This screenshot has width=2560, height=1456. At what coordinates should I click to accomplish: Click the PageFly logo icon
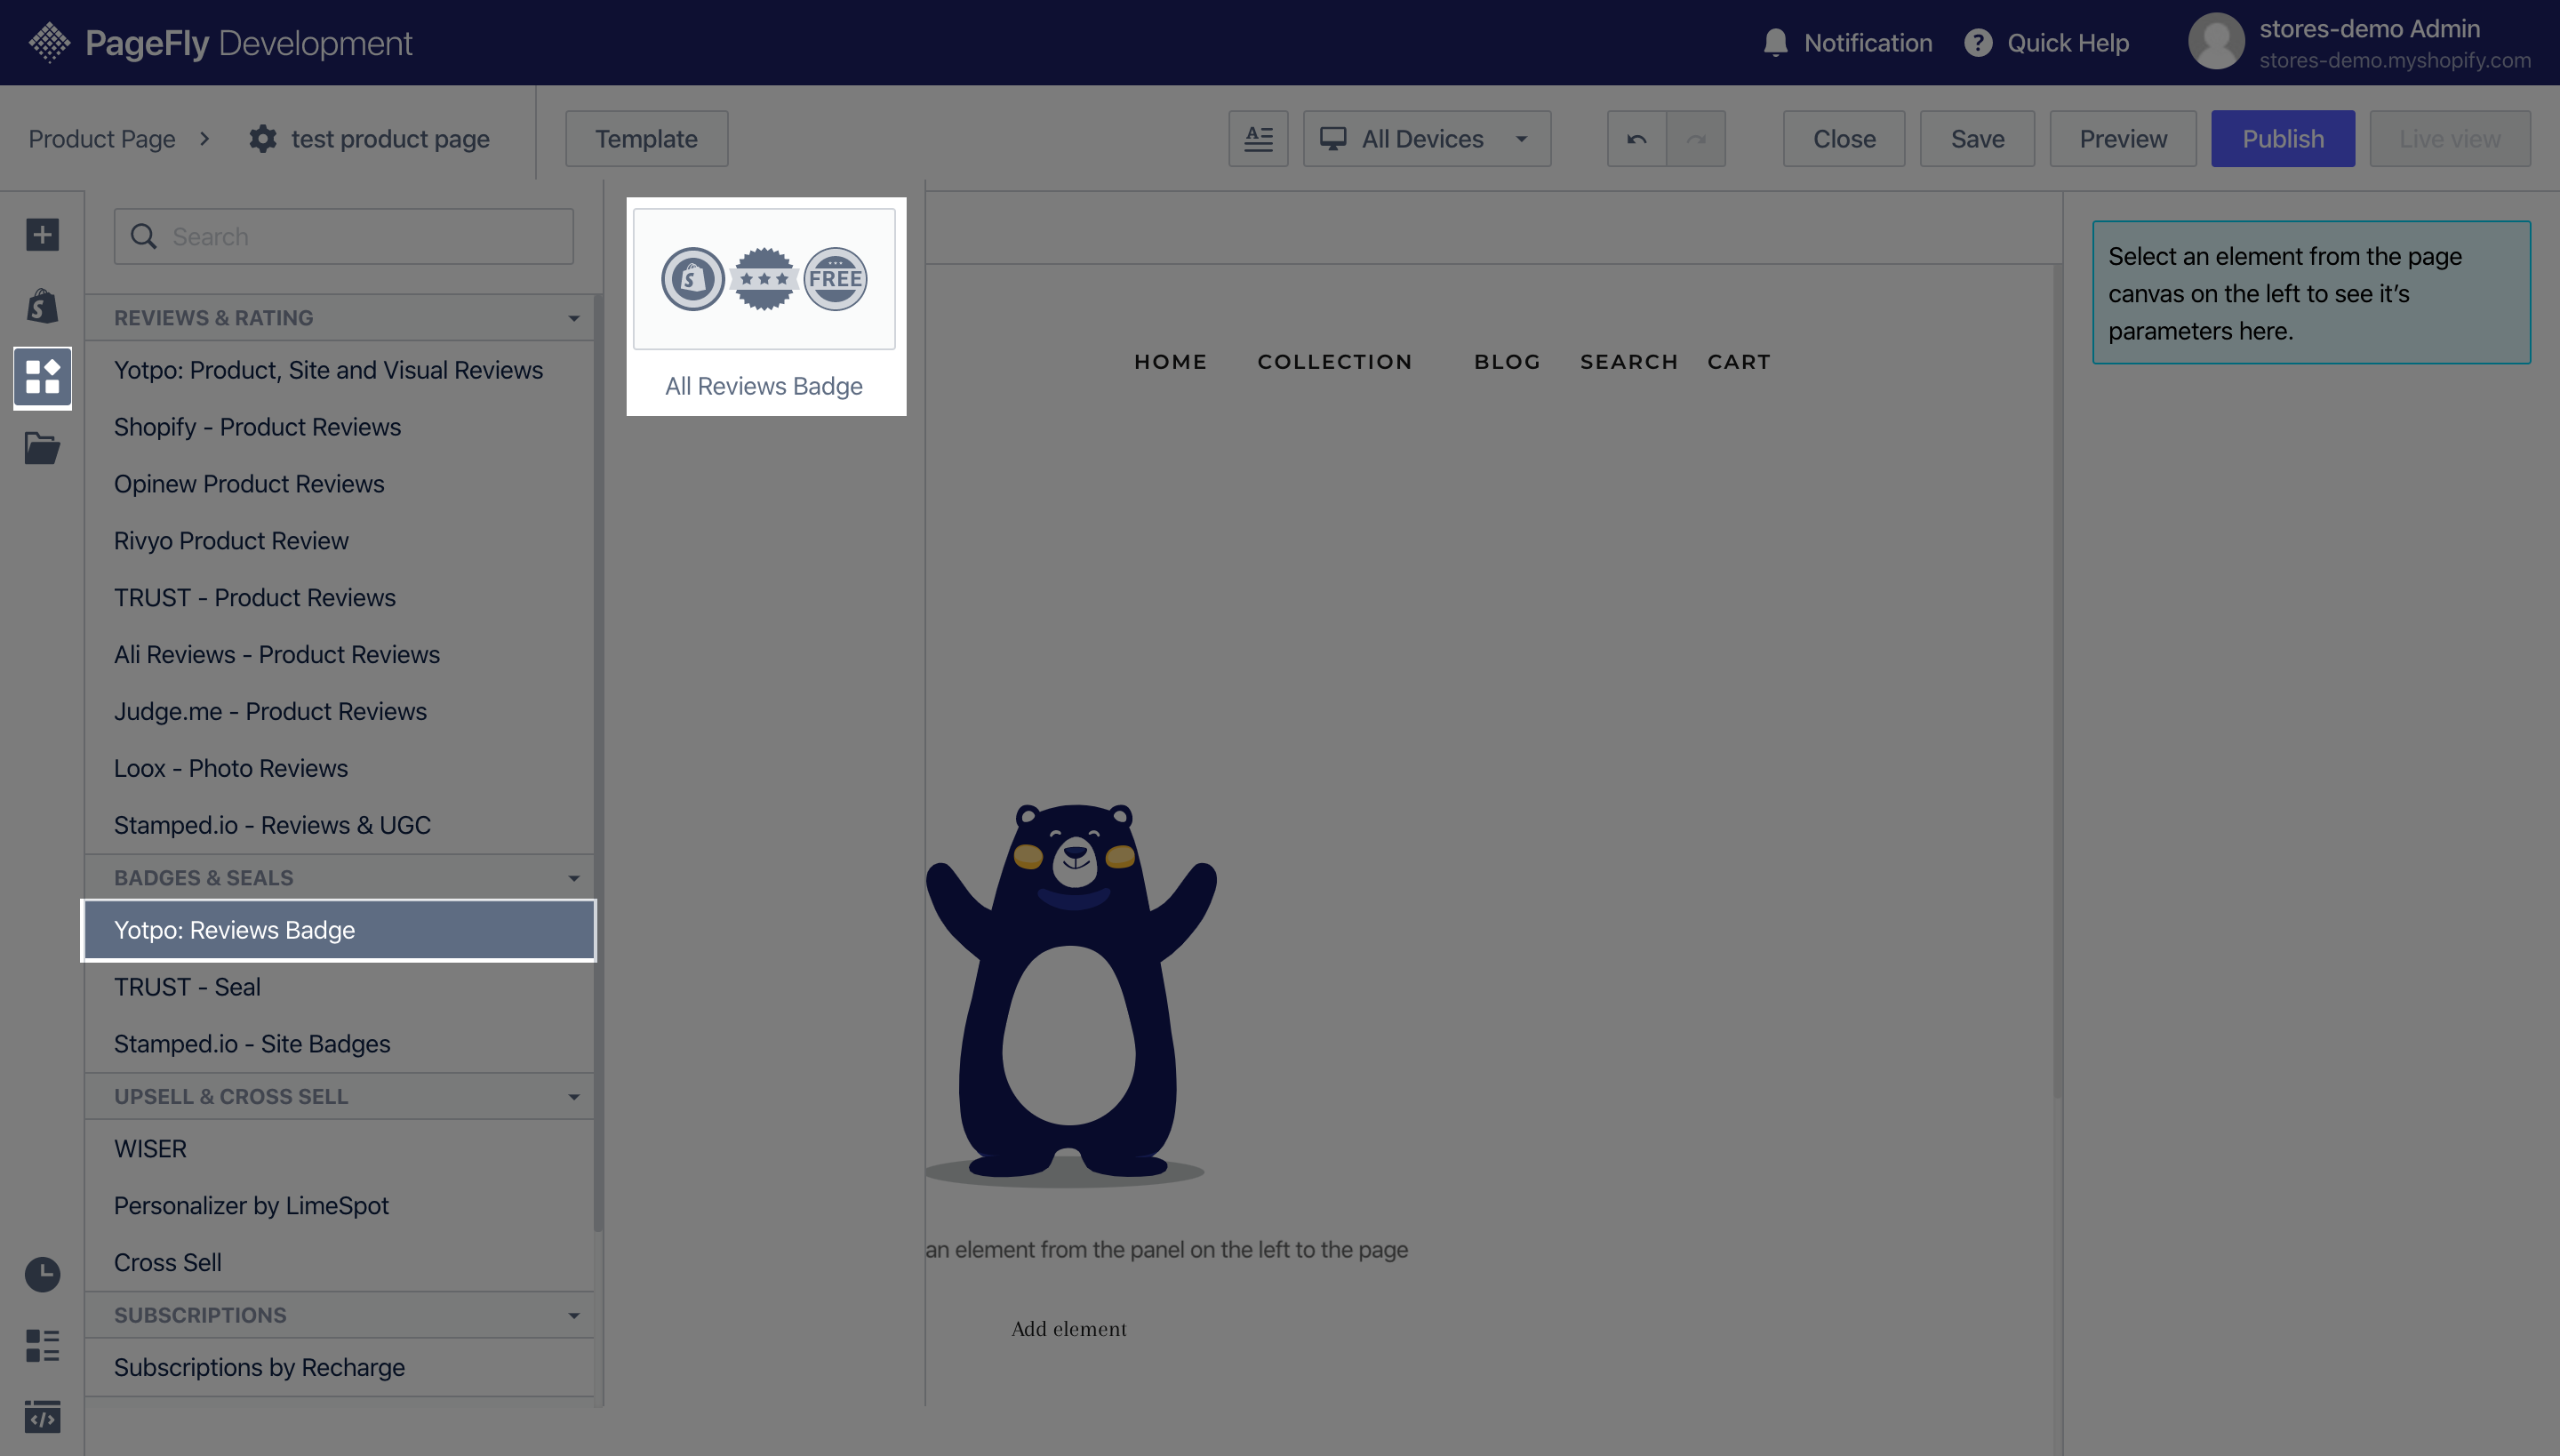49,42
